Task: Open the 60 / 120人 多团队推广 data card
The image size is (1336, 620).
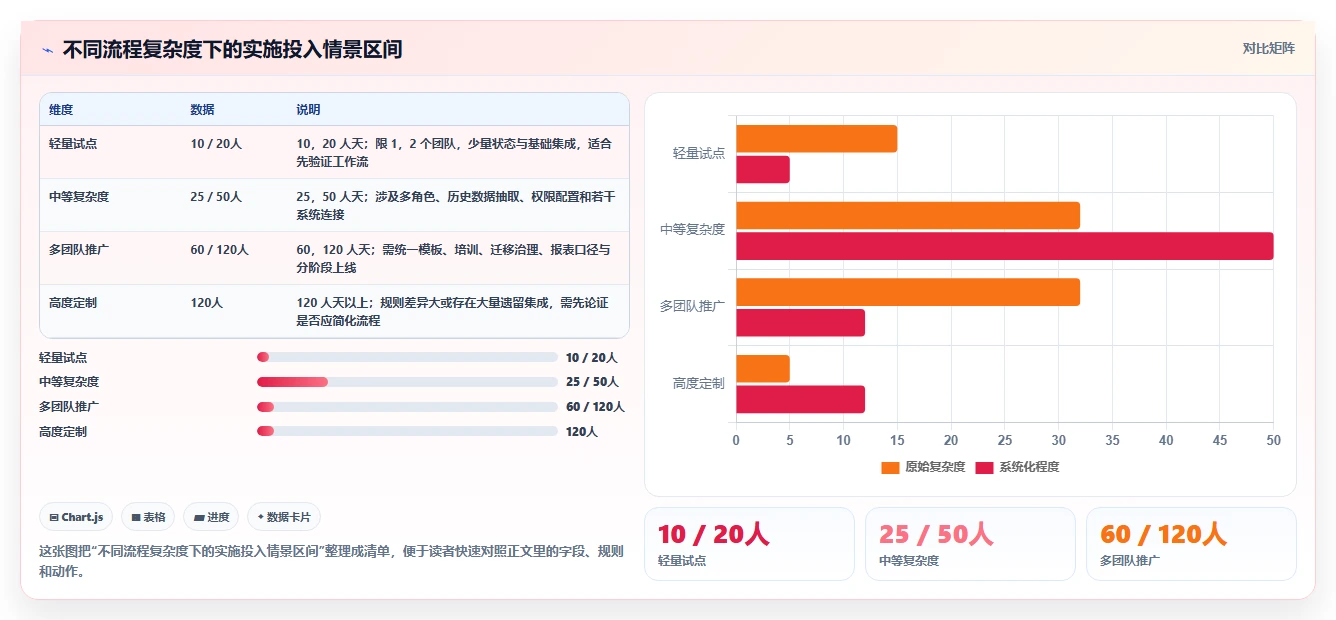Action: coord(1191,544)
